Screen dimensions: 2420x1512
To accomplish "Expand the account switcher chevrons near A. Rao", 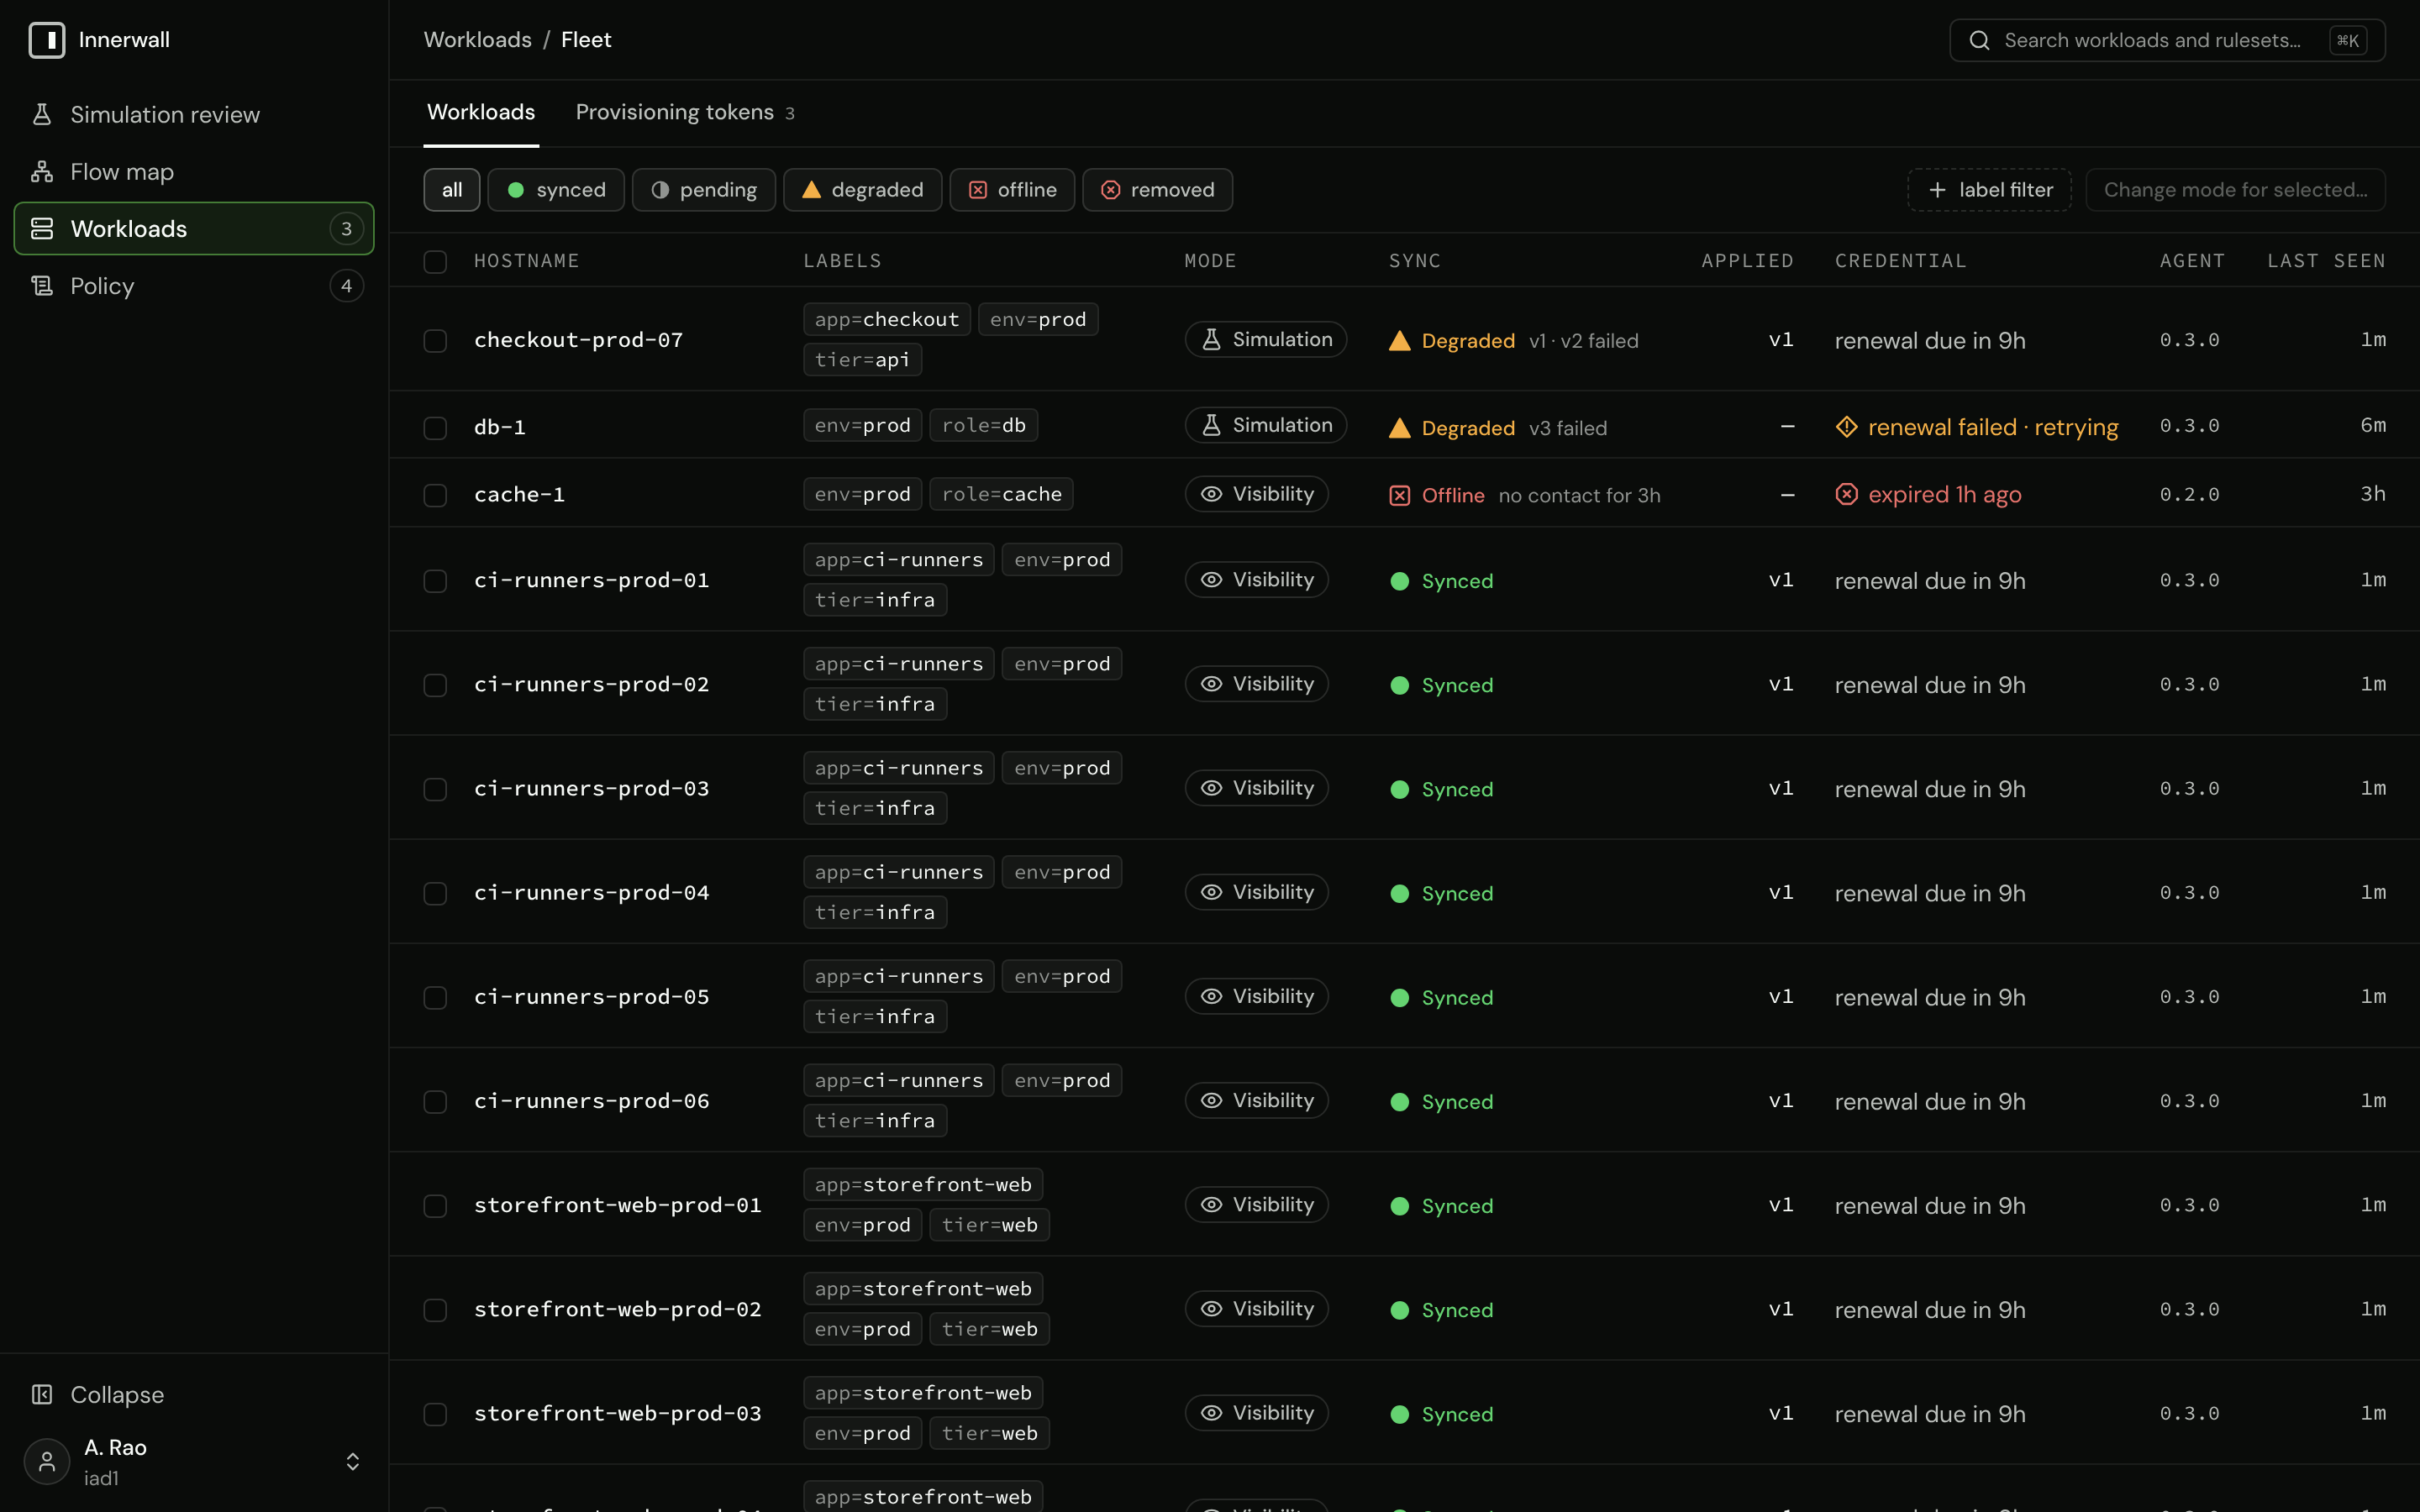I will [353, 1461].
